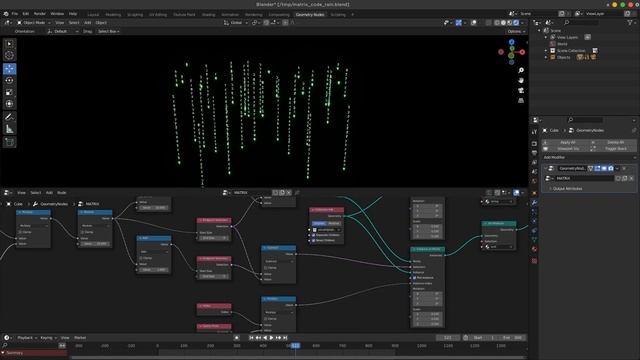Switch to wireframe viewport shading
The width and height of the screenshot is (640, 360).
click(x=497, y=22)
